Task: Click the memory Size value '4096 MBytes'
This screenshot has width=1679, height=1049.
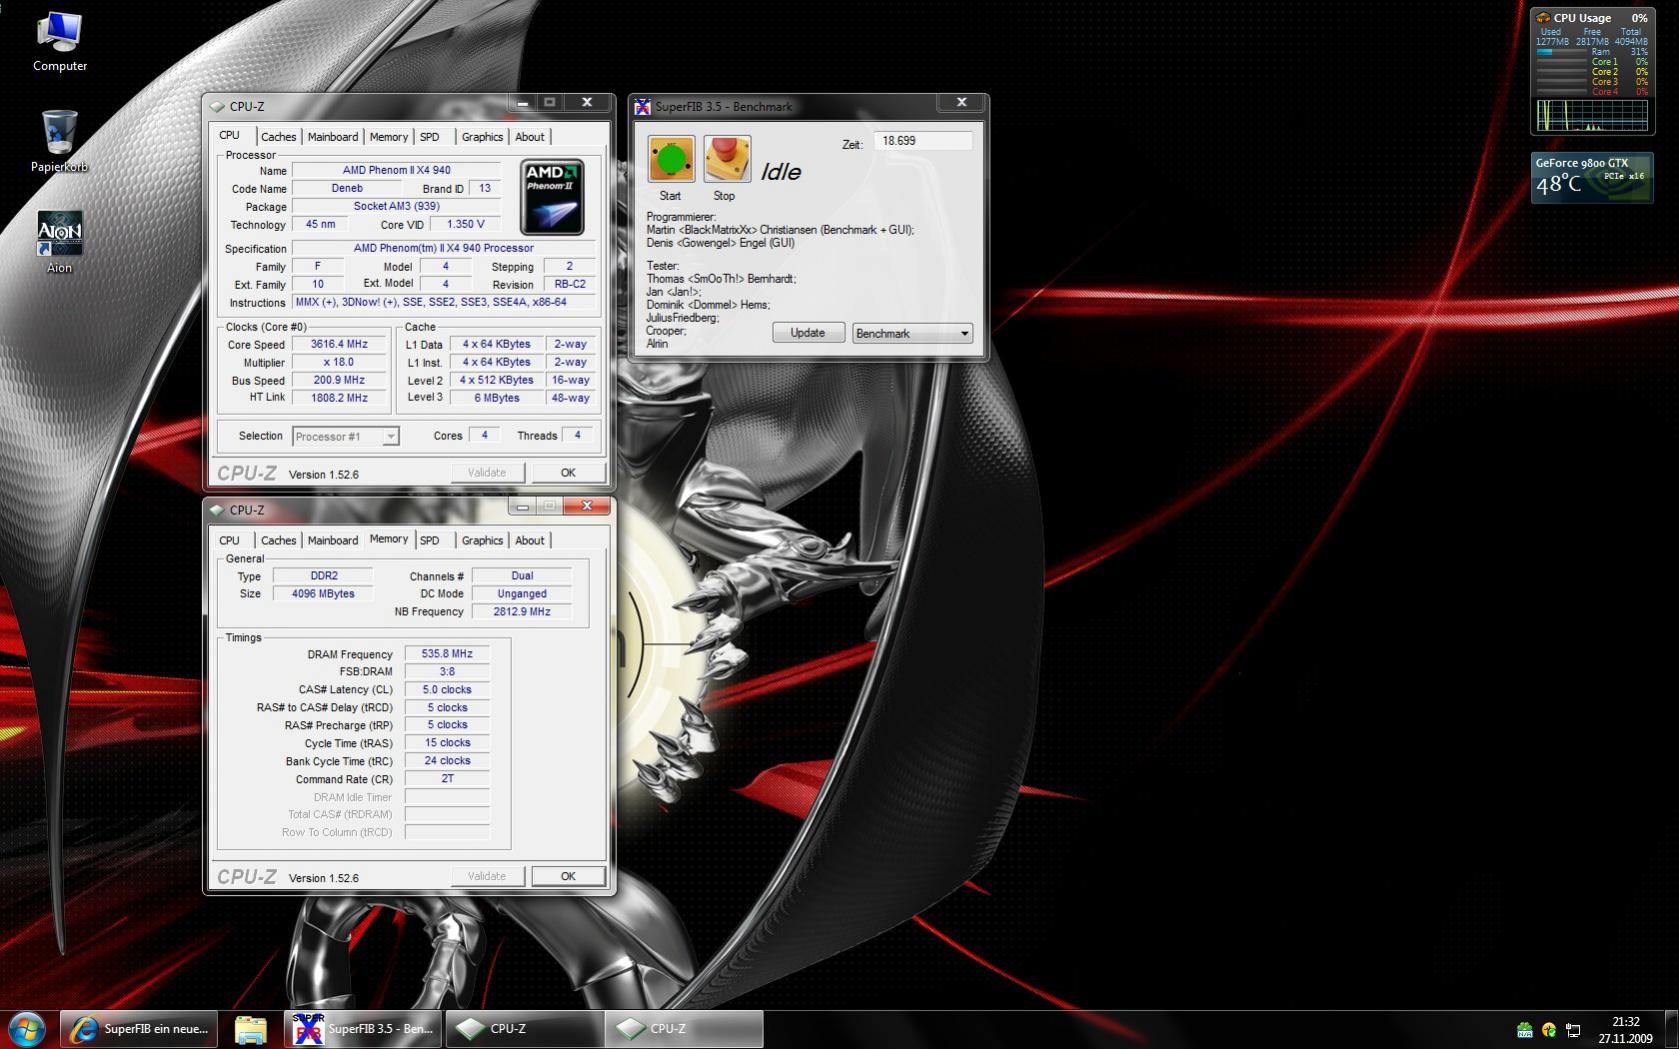Action: point(323,594)
